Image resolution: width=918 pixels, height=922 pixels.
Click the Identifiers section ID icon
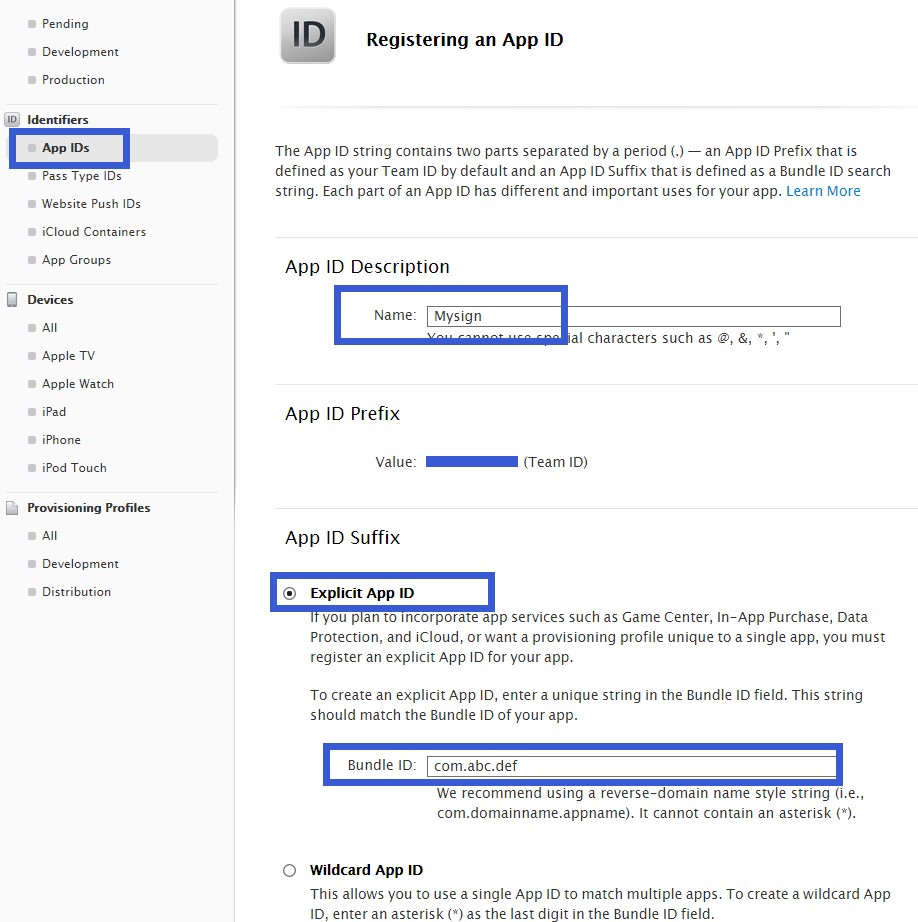point(12,120)
